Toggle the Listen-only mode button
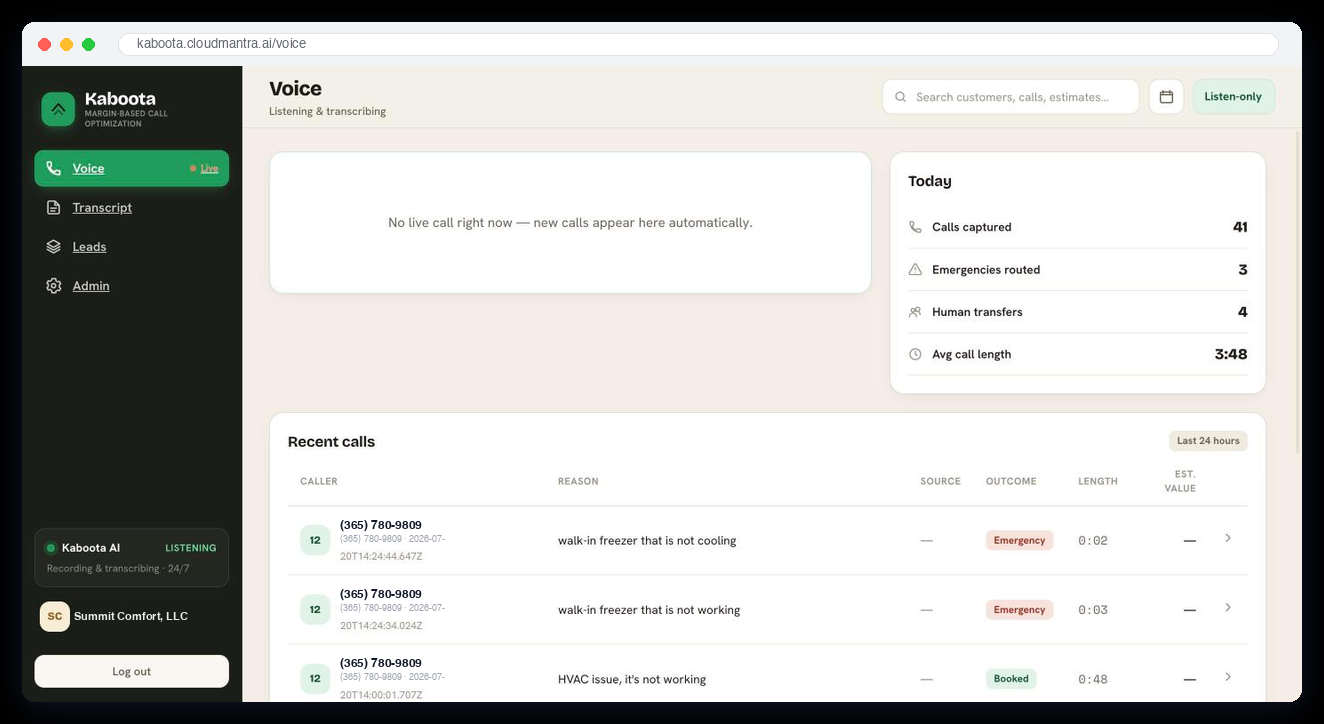 tap(1233, 97)
